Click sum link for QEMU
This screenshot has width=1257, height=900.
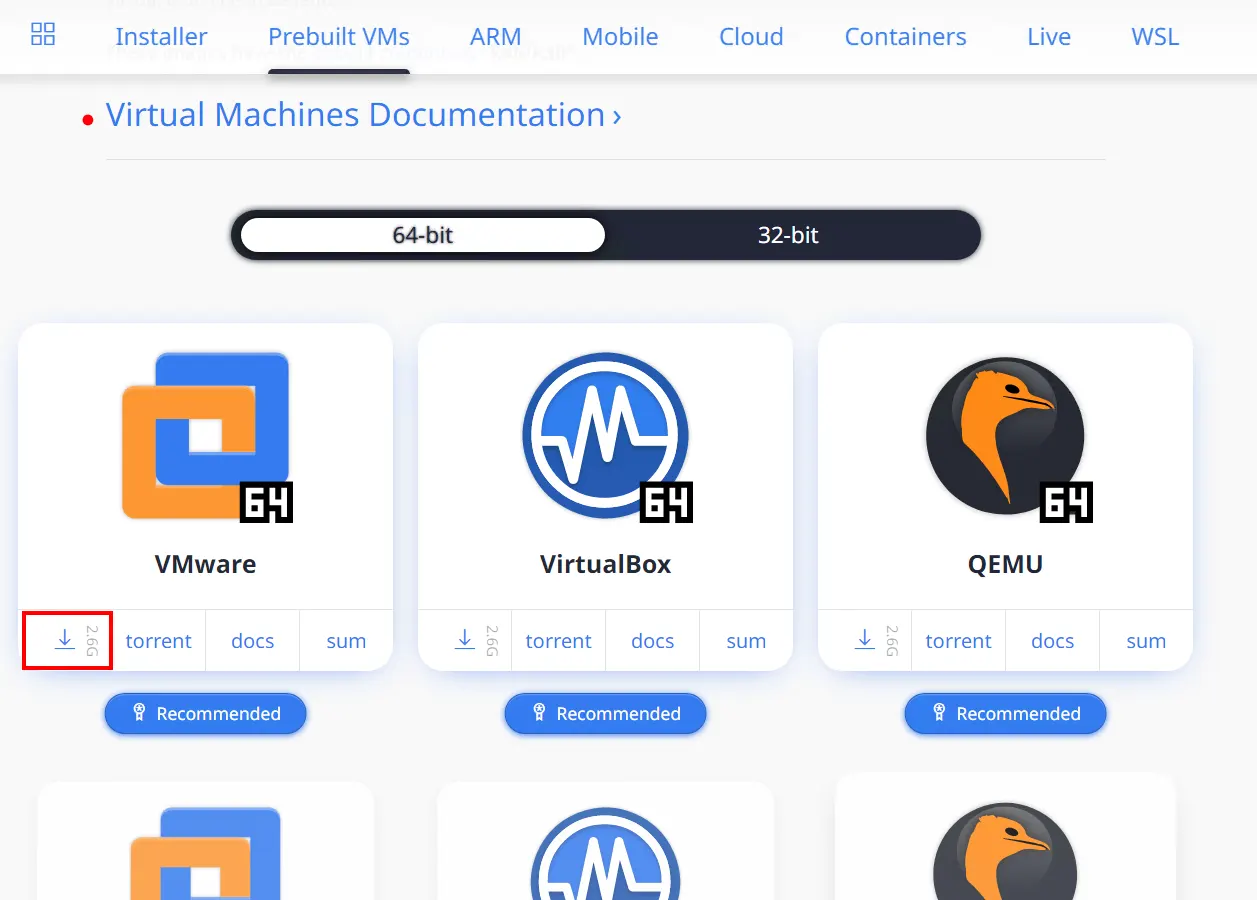pyautogui.click(x=1146, y=641)
